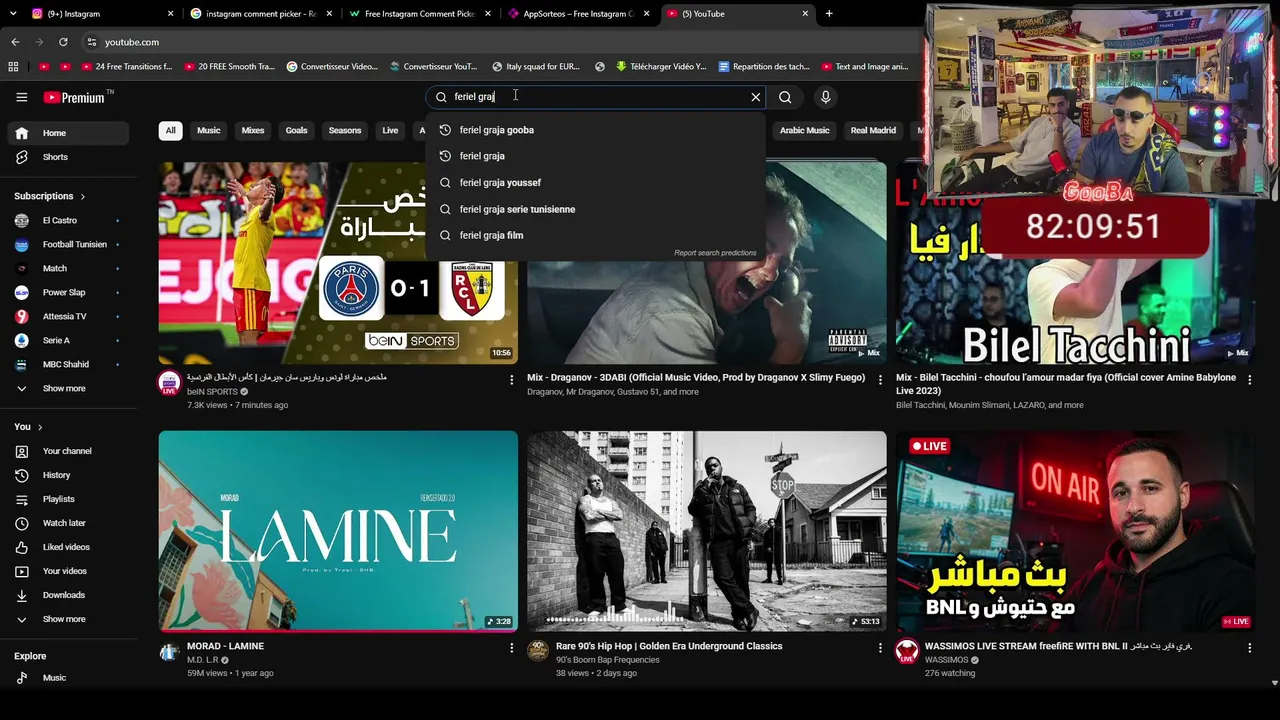Select the Mixes filter chip
Screen dimensions: 1280x720
253,130
